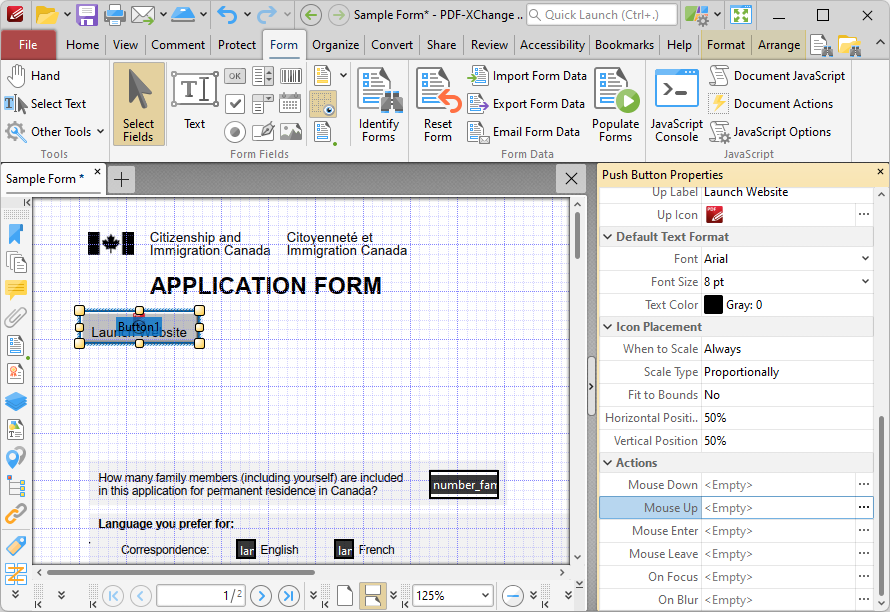
Task: Click the Print icon in title bar
Action: coord(115,15)
